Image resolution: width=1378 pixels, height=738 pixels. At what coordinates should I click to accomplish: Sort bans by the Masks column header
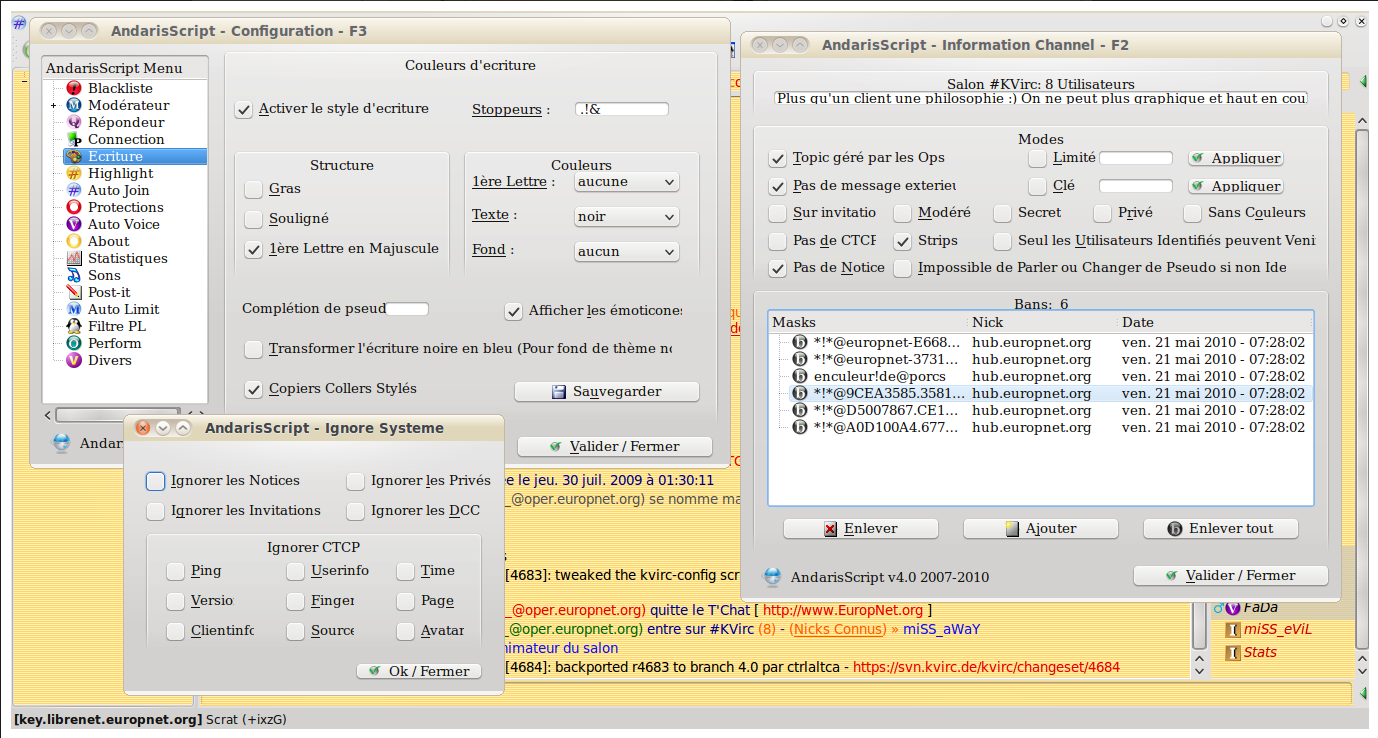coord(869,322)
